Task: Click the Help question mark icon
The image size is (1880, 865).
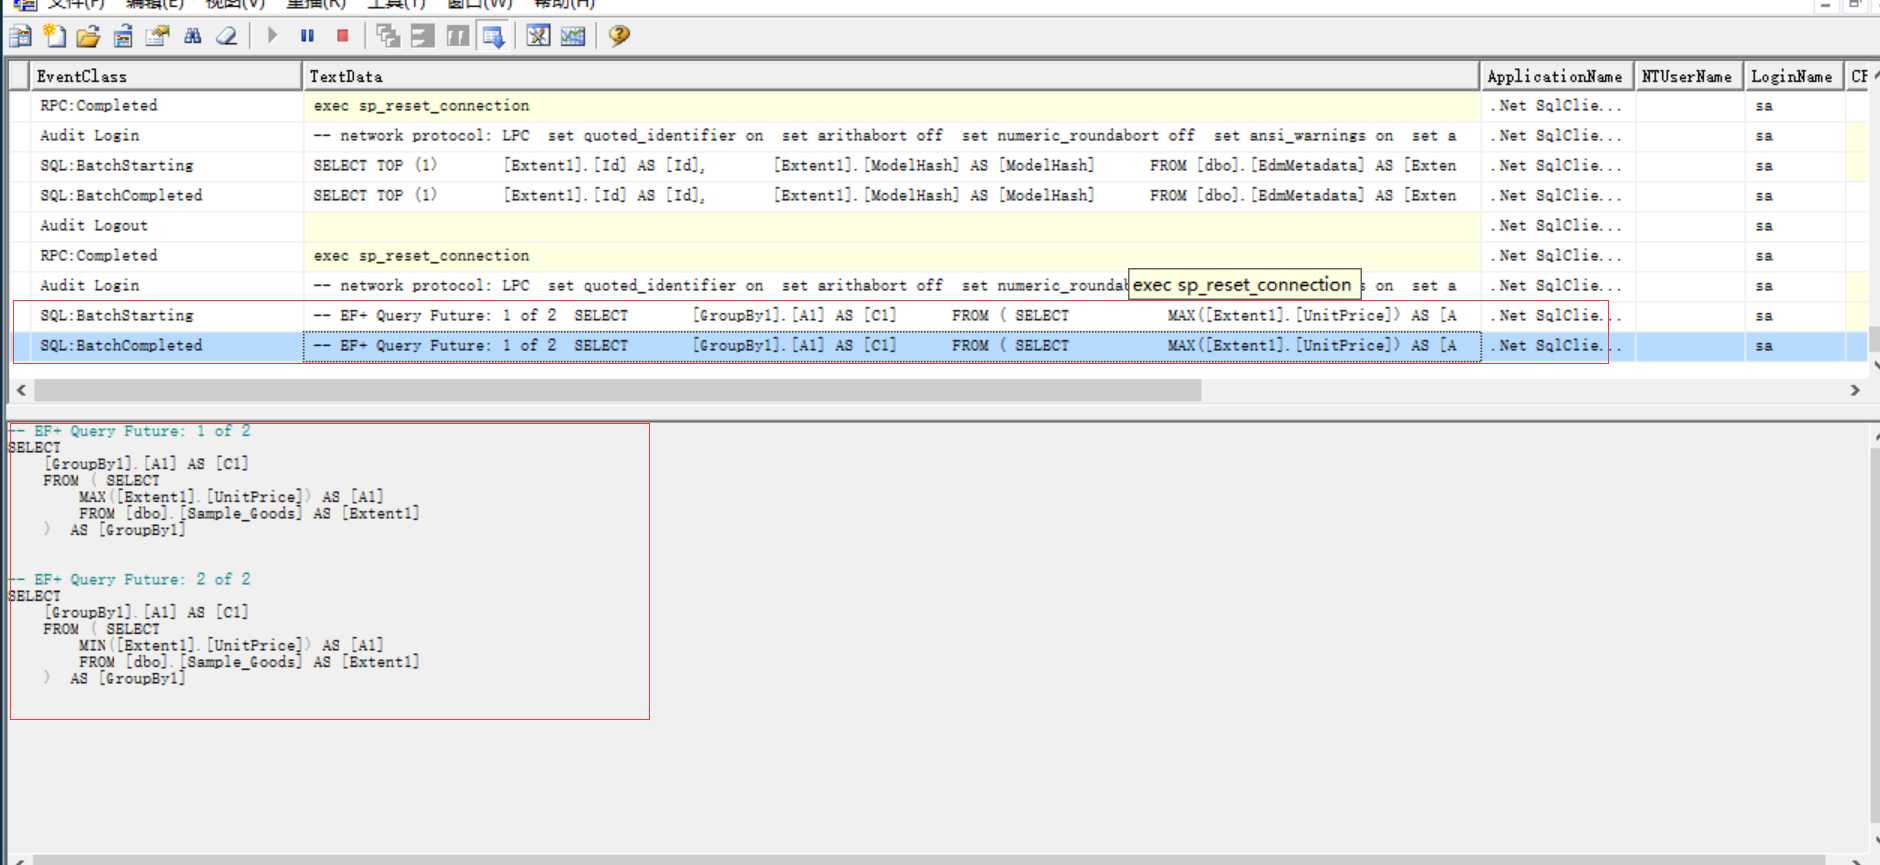Action: [x=619, y=37]
